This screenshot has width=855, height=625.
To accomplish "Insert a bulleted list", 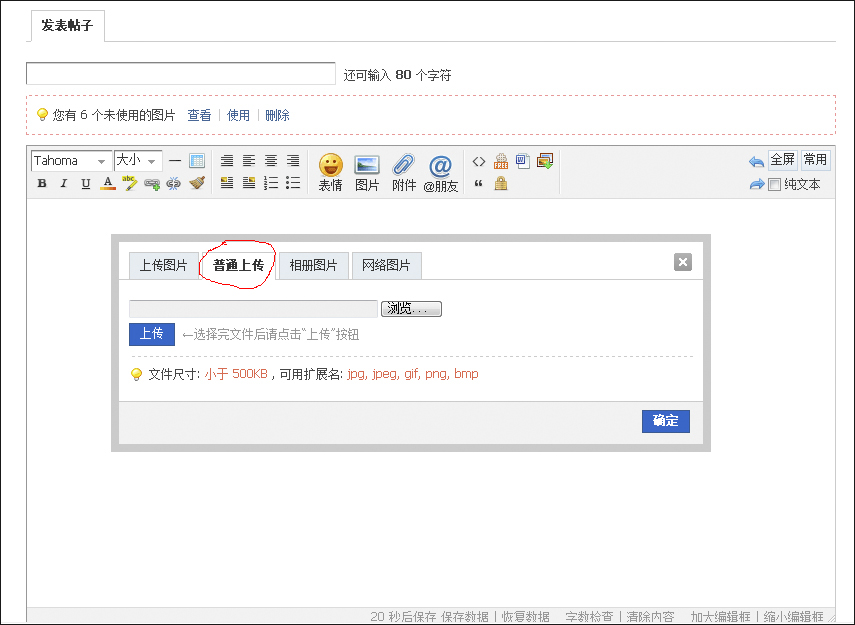I will [x=293, y=183].
